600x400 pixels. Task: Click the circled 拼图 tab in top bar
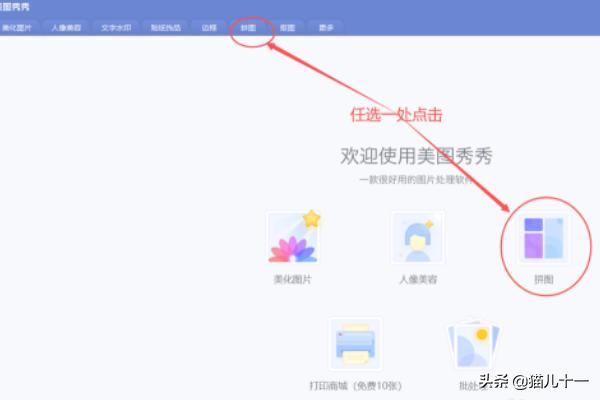pos(248,28)
